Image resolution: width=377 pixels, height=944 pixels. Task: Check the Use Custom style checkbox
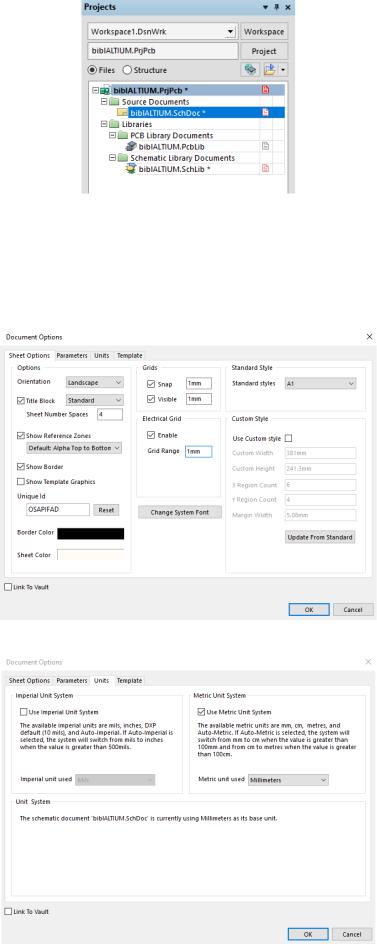pos(288,438)
